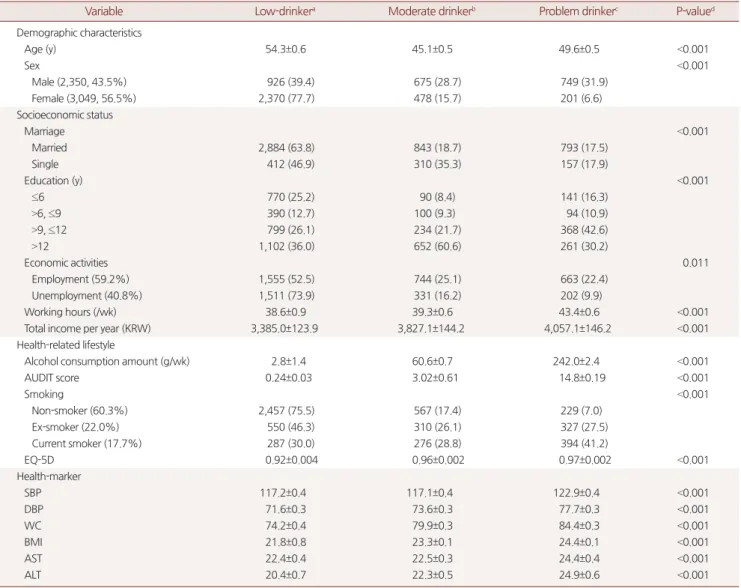This screenshot has width=741, height=588.
Task: Click the "ALT" row label
Action: 33,575
